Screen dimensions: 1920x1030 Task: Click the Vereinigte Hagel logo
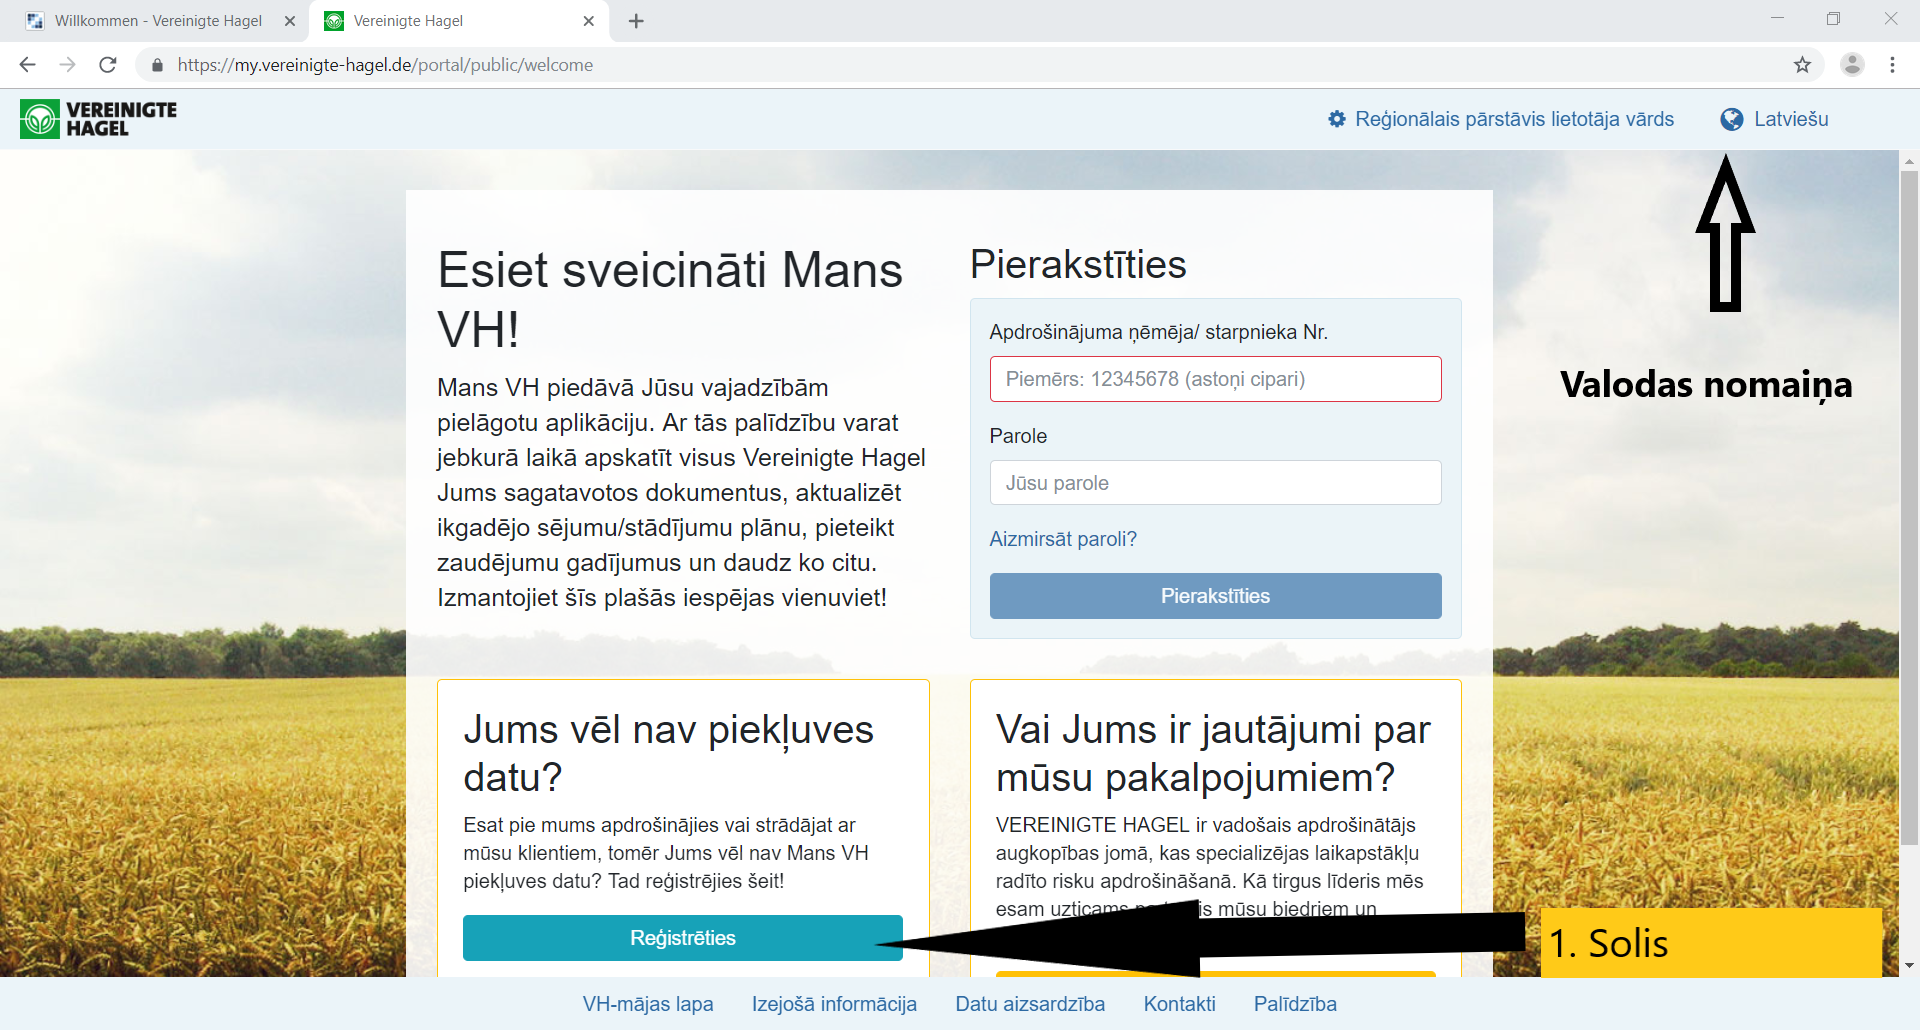point(98,119)
